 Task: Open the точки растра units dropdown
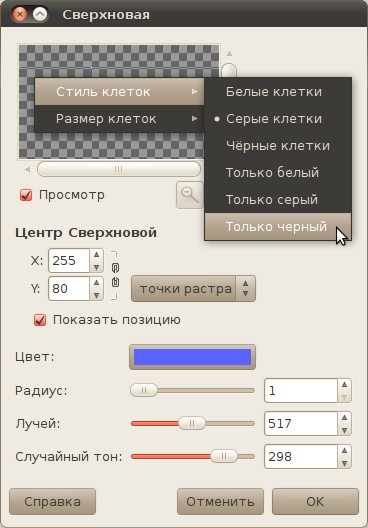[x=193, y=289]
